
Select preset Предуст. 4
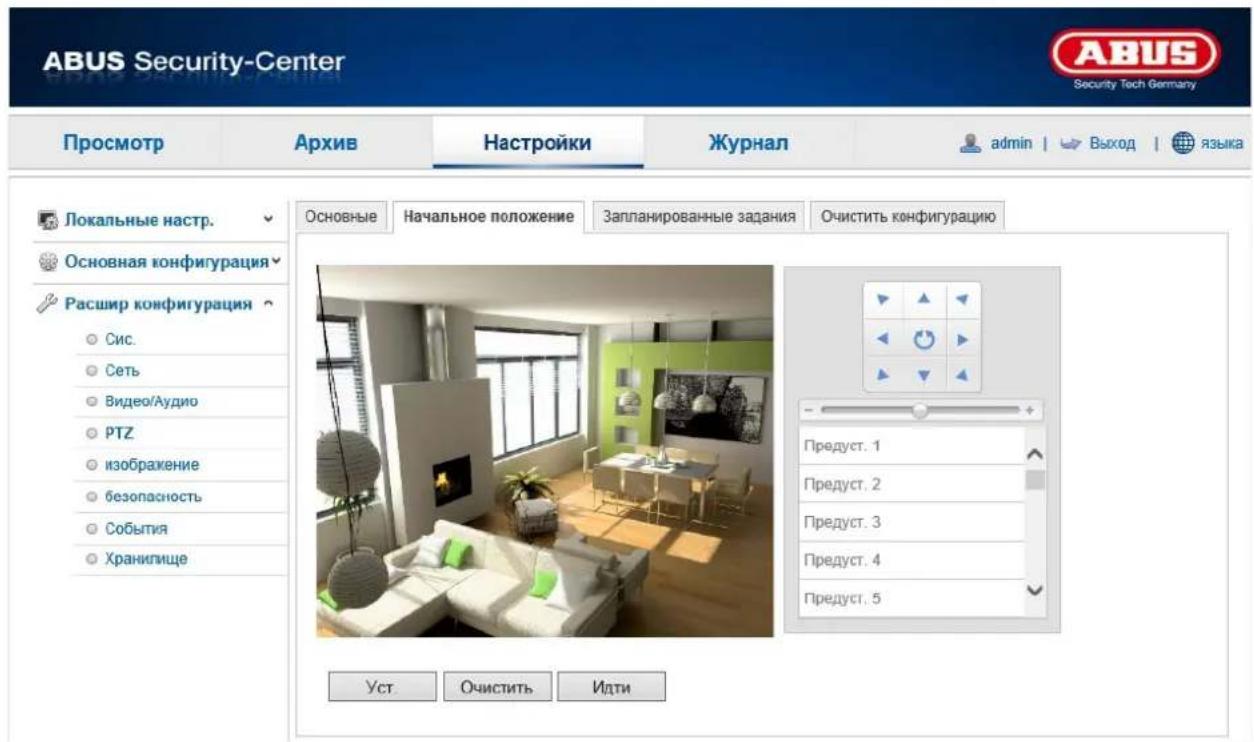[x=911, y=560]
